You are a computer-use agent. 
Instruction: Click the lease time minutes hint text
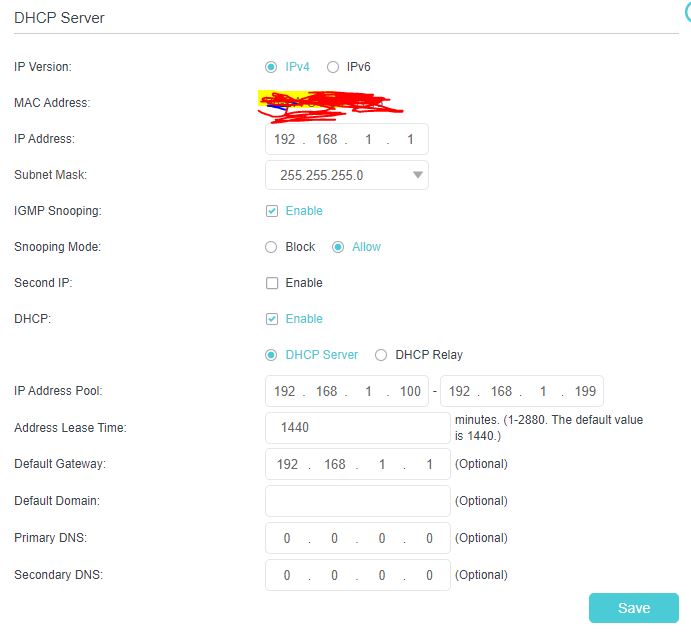click(549, 428)
